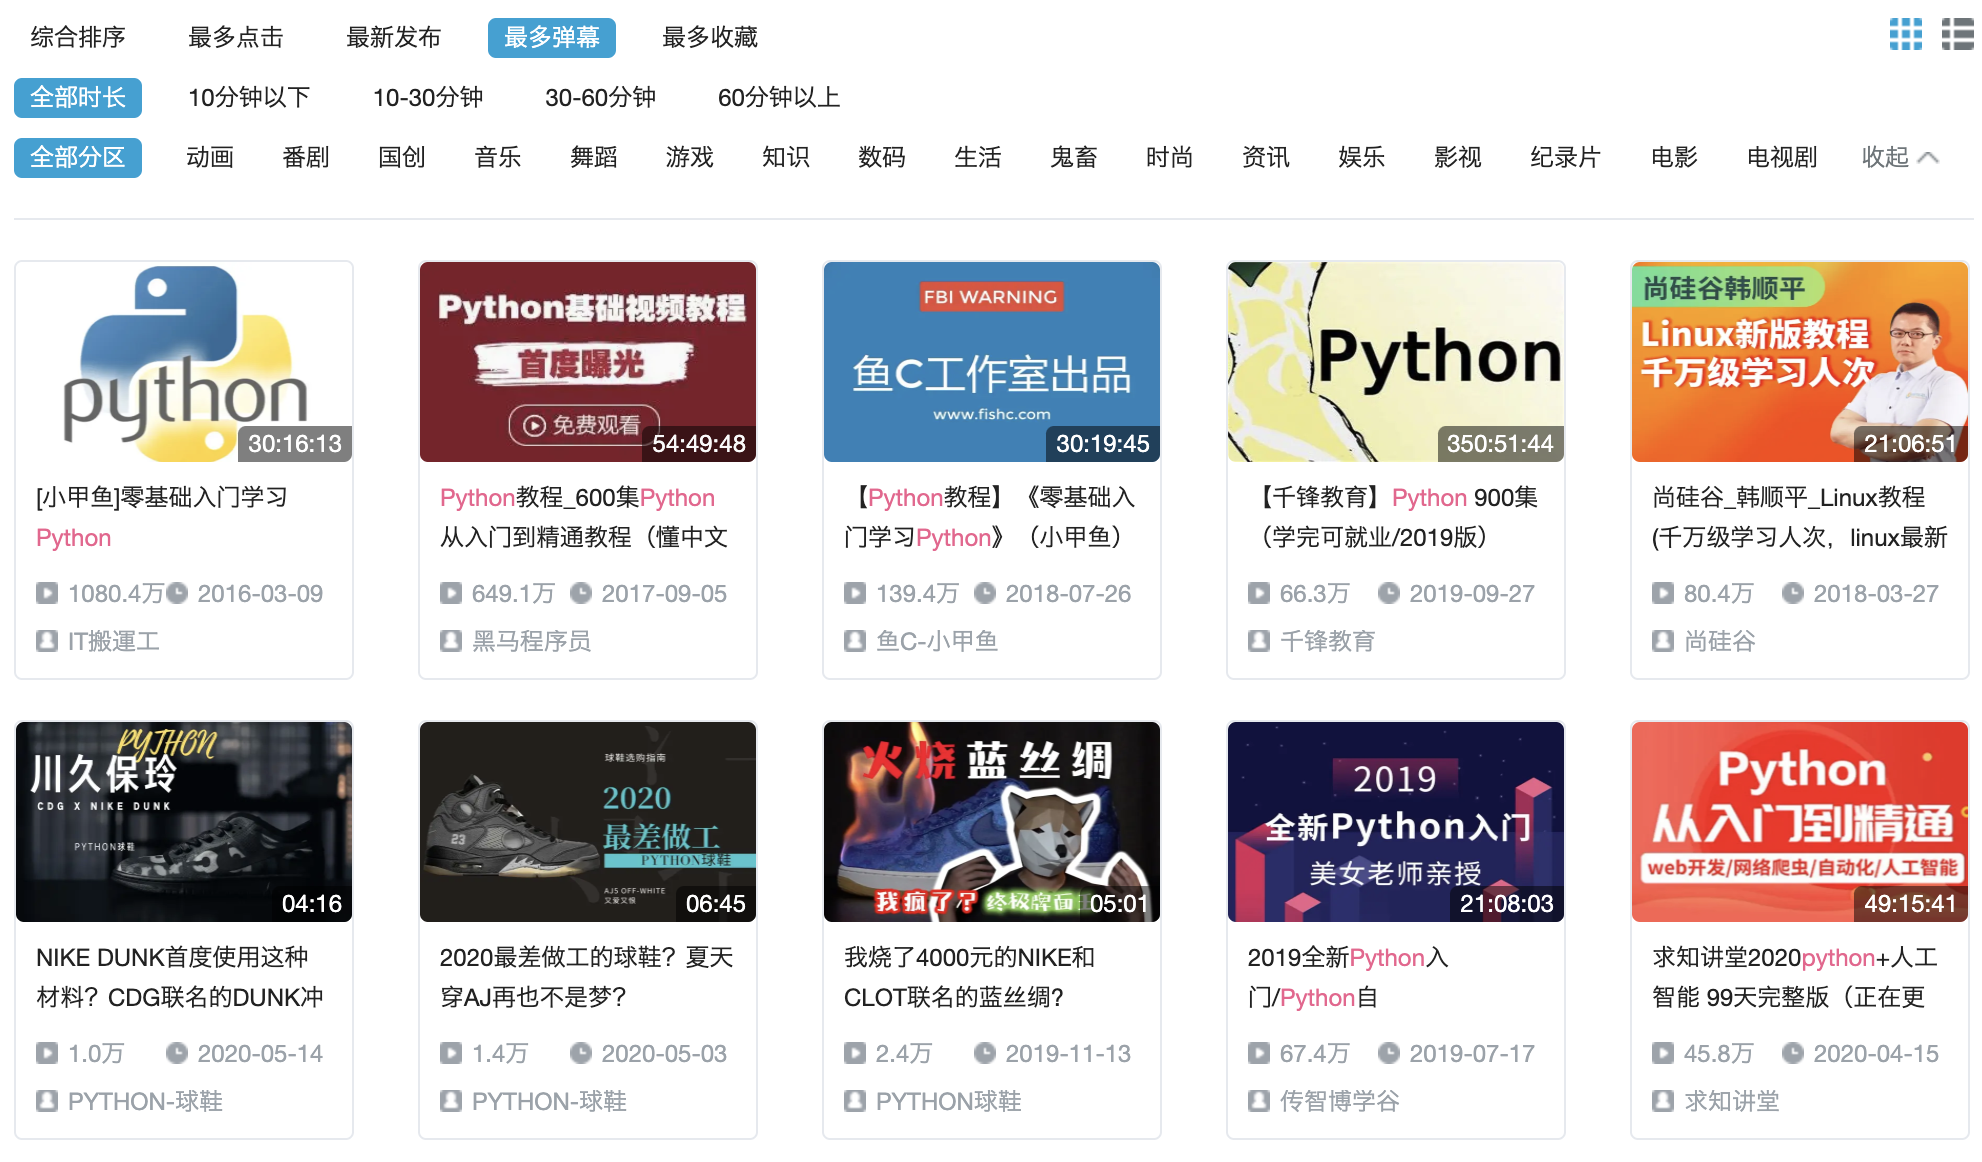
Task: Switch to list view layout icon
Action: 1957,35
